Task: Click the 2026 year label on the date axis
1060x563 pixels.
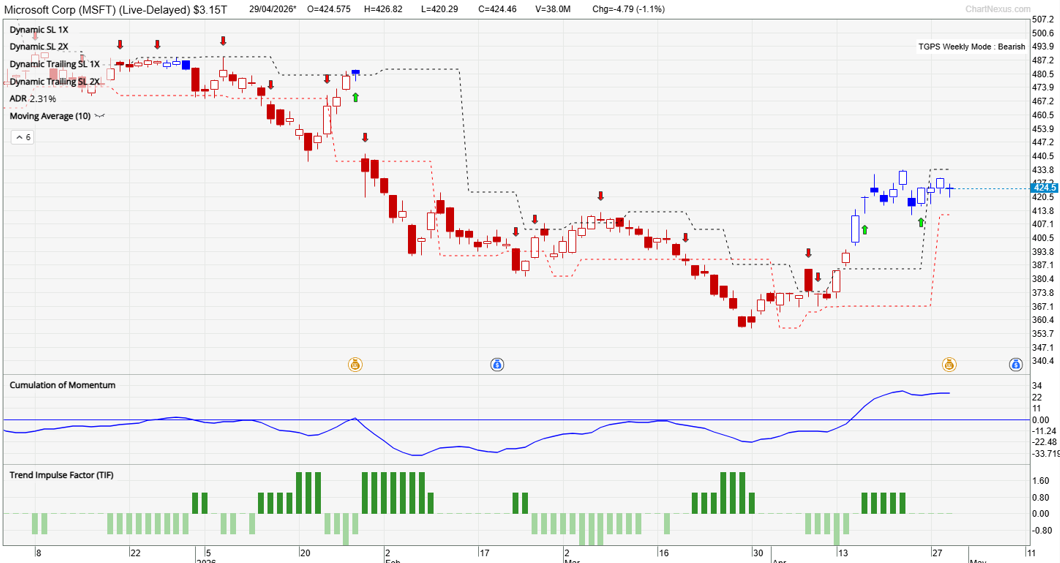Action: pos(205,560)
